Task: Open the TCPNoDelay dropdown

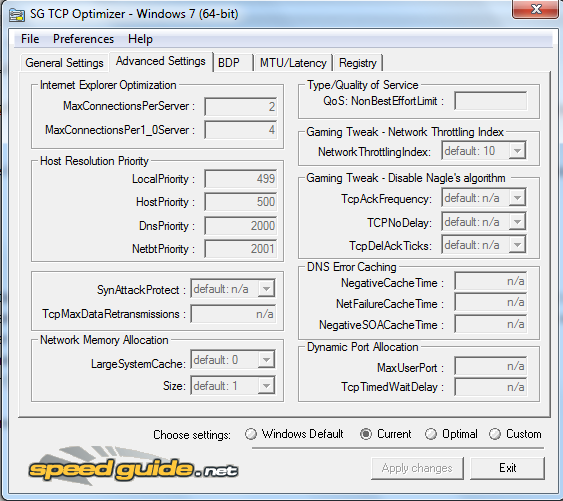Action: pos(484,222)
